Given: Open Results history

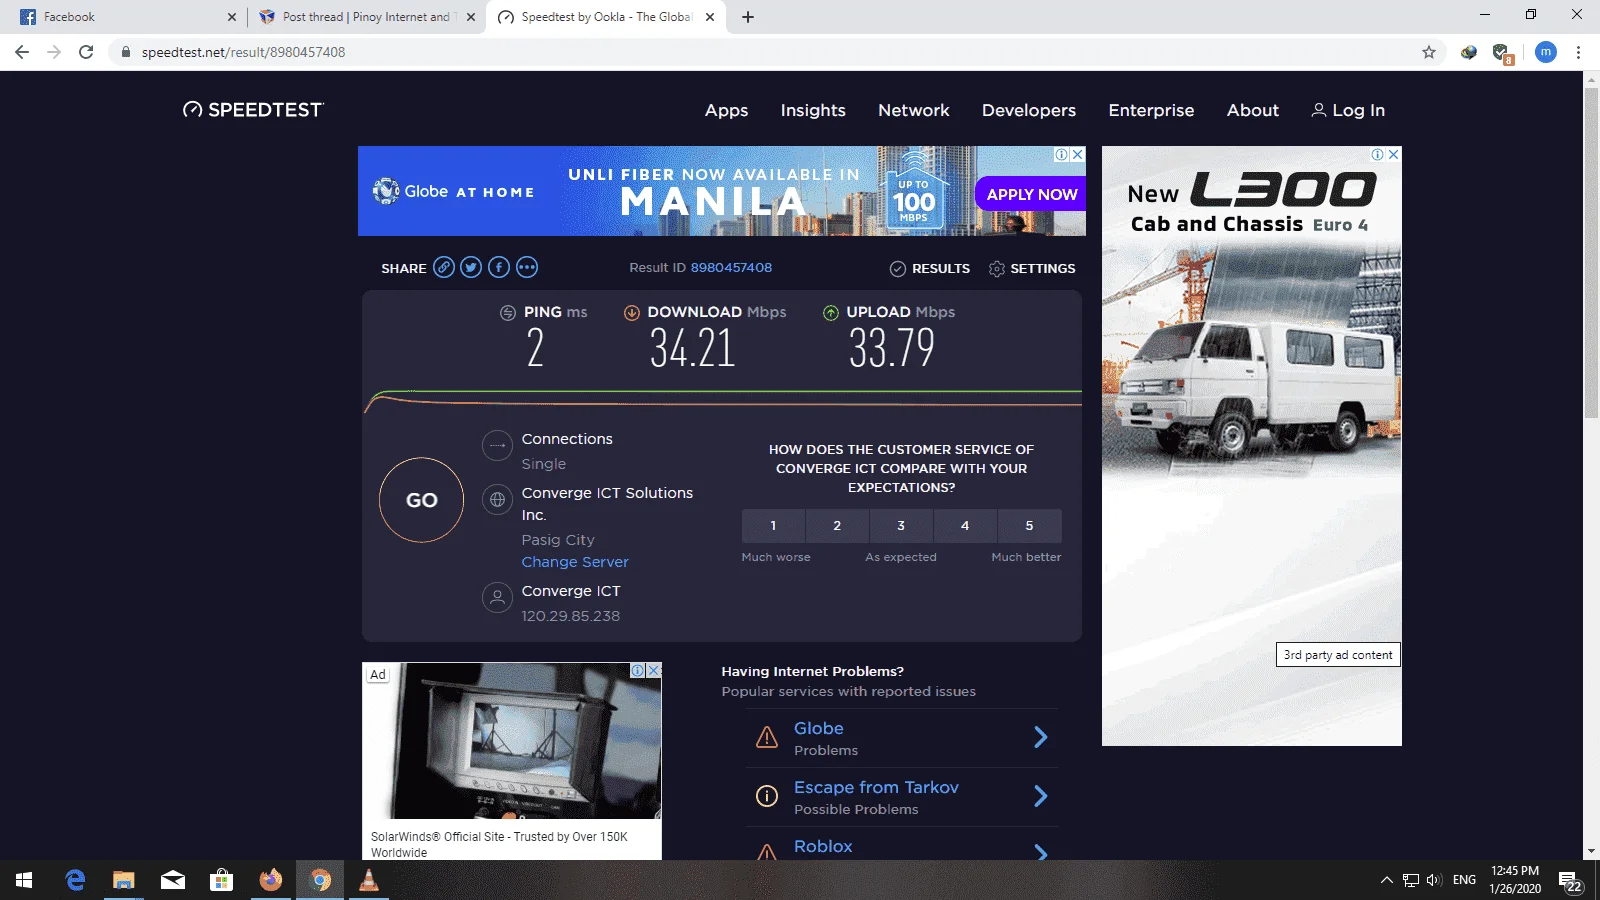Looking at the screenshot, I should click(x=930, y=268).
